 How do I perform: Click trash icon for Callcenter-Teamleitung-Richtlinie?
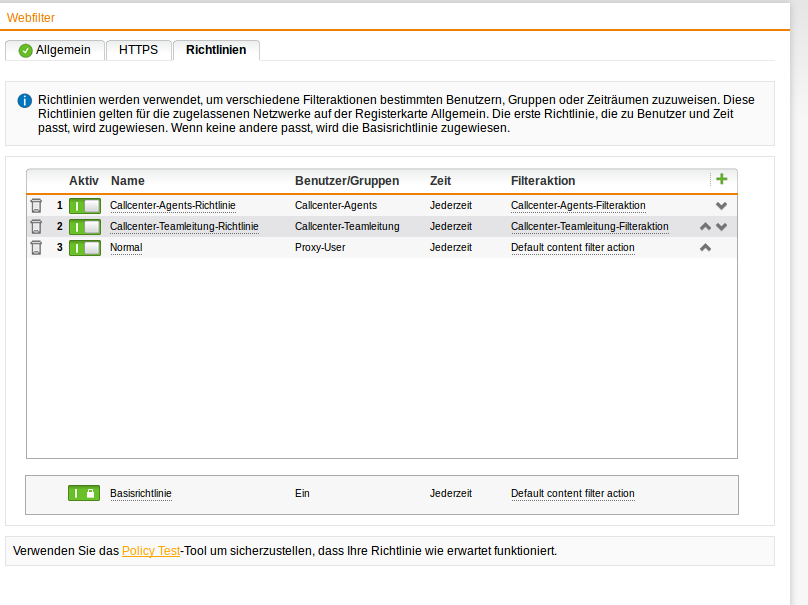(x=36, y=226)
